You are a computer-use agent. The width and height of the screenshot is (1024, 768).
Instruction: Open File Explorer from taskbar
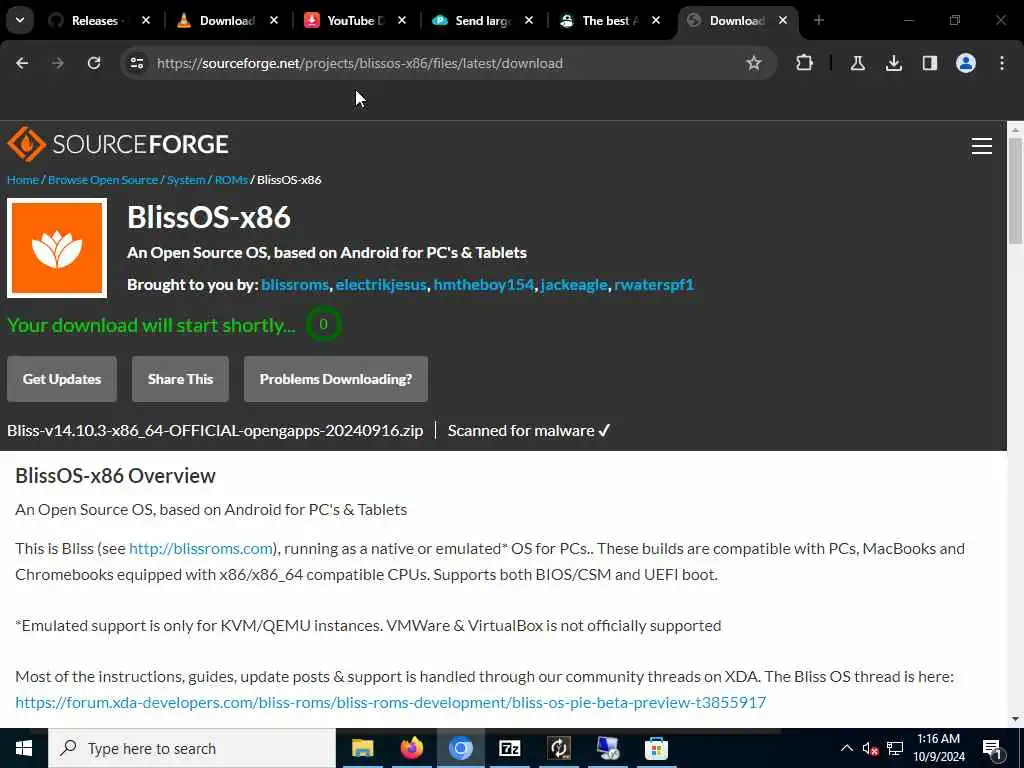(x=362, y=748)
